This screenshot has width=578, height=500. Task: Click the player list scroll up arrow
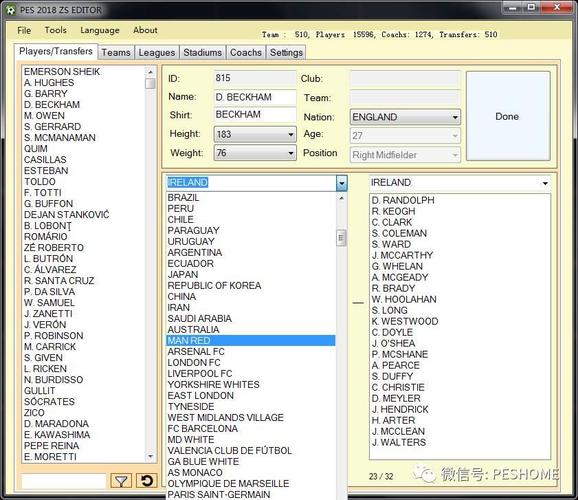coord(150,72)
